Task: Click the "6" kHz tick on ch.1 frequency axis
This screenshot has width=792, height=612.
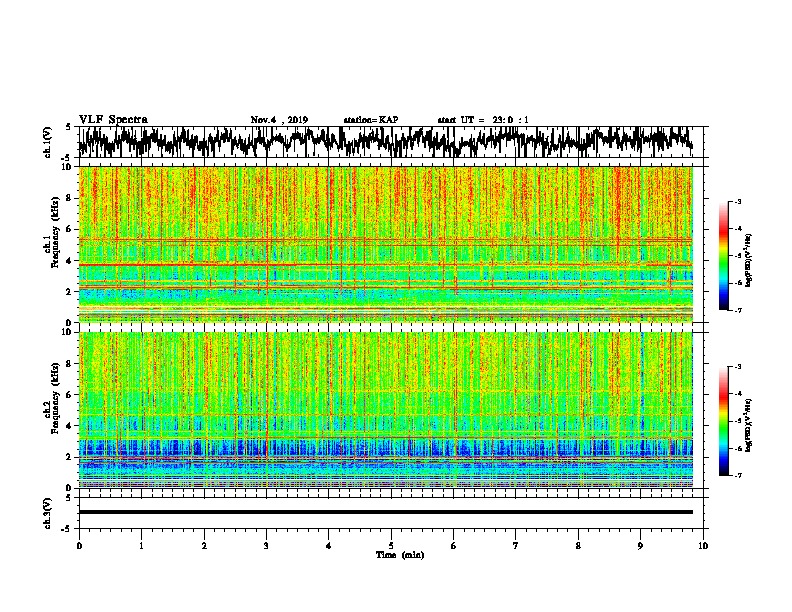Action: [69, 229]
